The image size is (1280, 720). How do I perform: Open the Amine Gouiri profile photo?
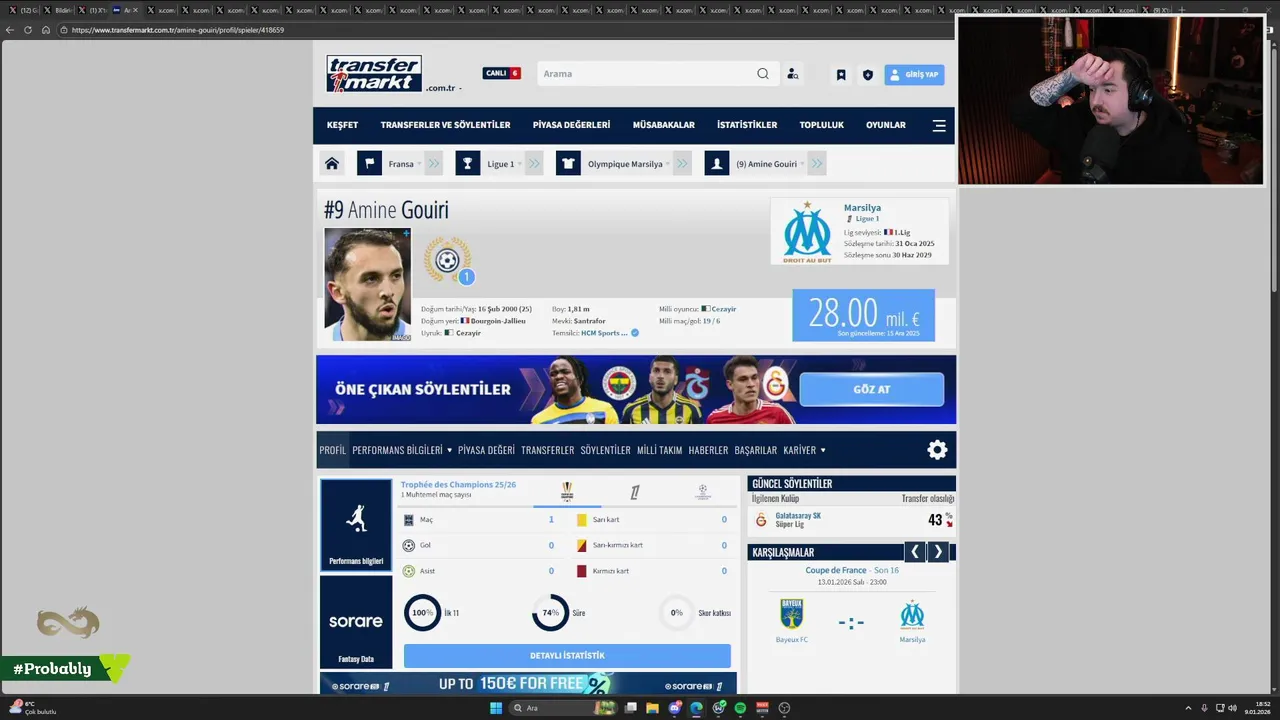coord(367,285)
